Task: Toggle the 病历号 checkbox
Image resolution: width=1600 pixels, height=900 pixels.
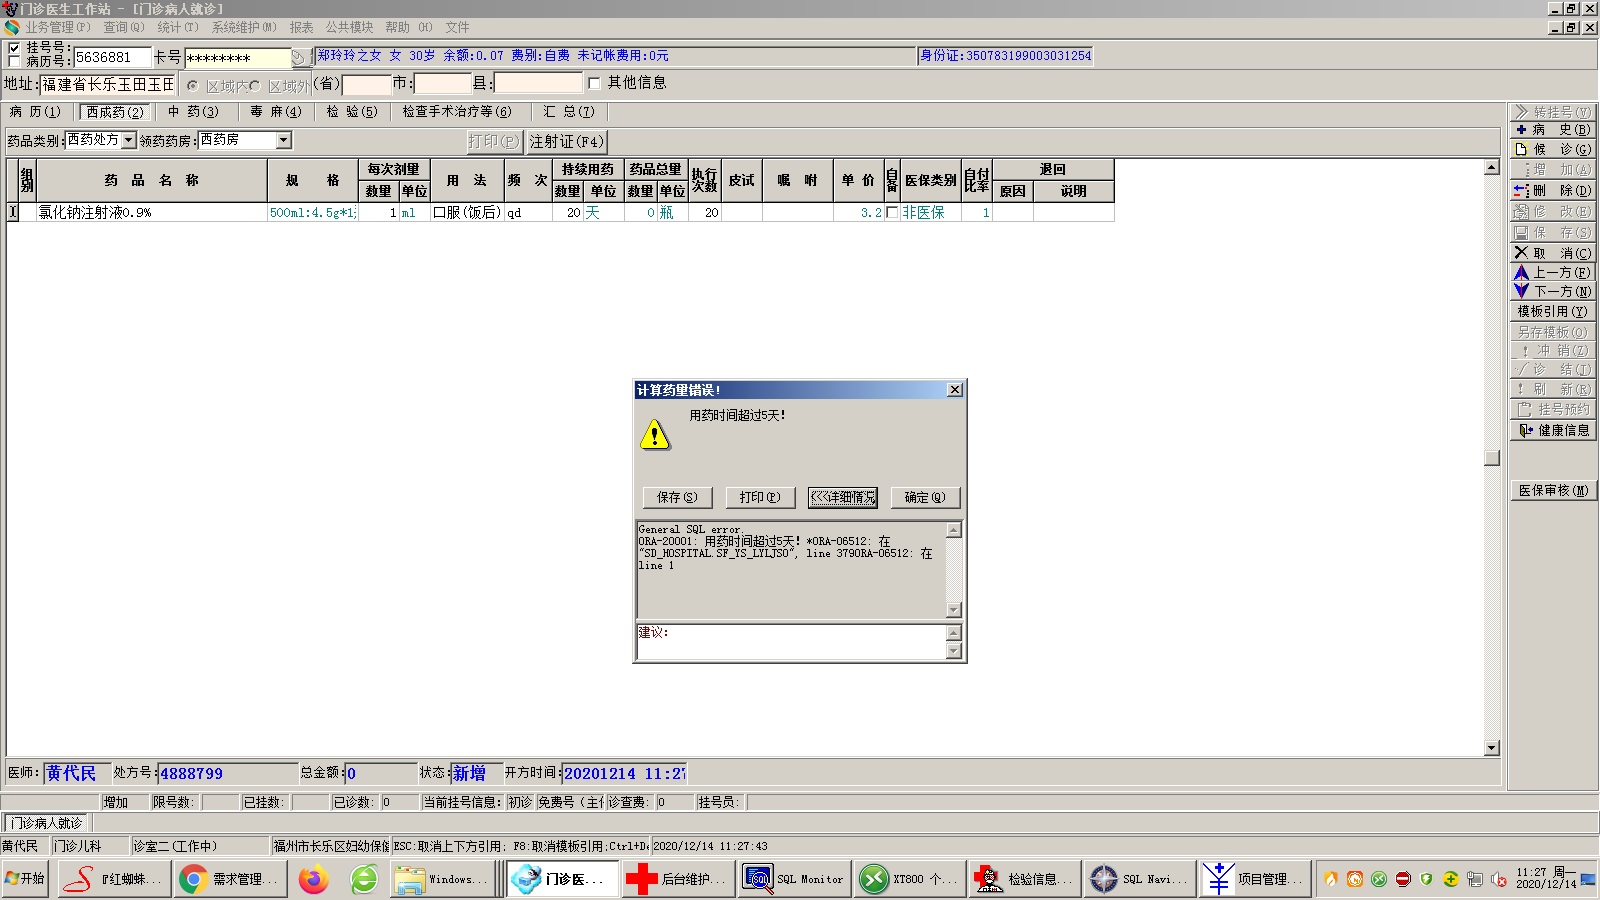Action: 14,61
